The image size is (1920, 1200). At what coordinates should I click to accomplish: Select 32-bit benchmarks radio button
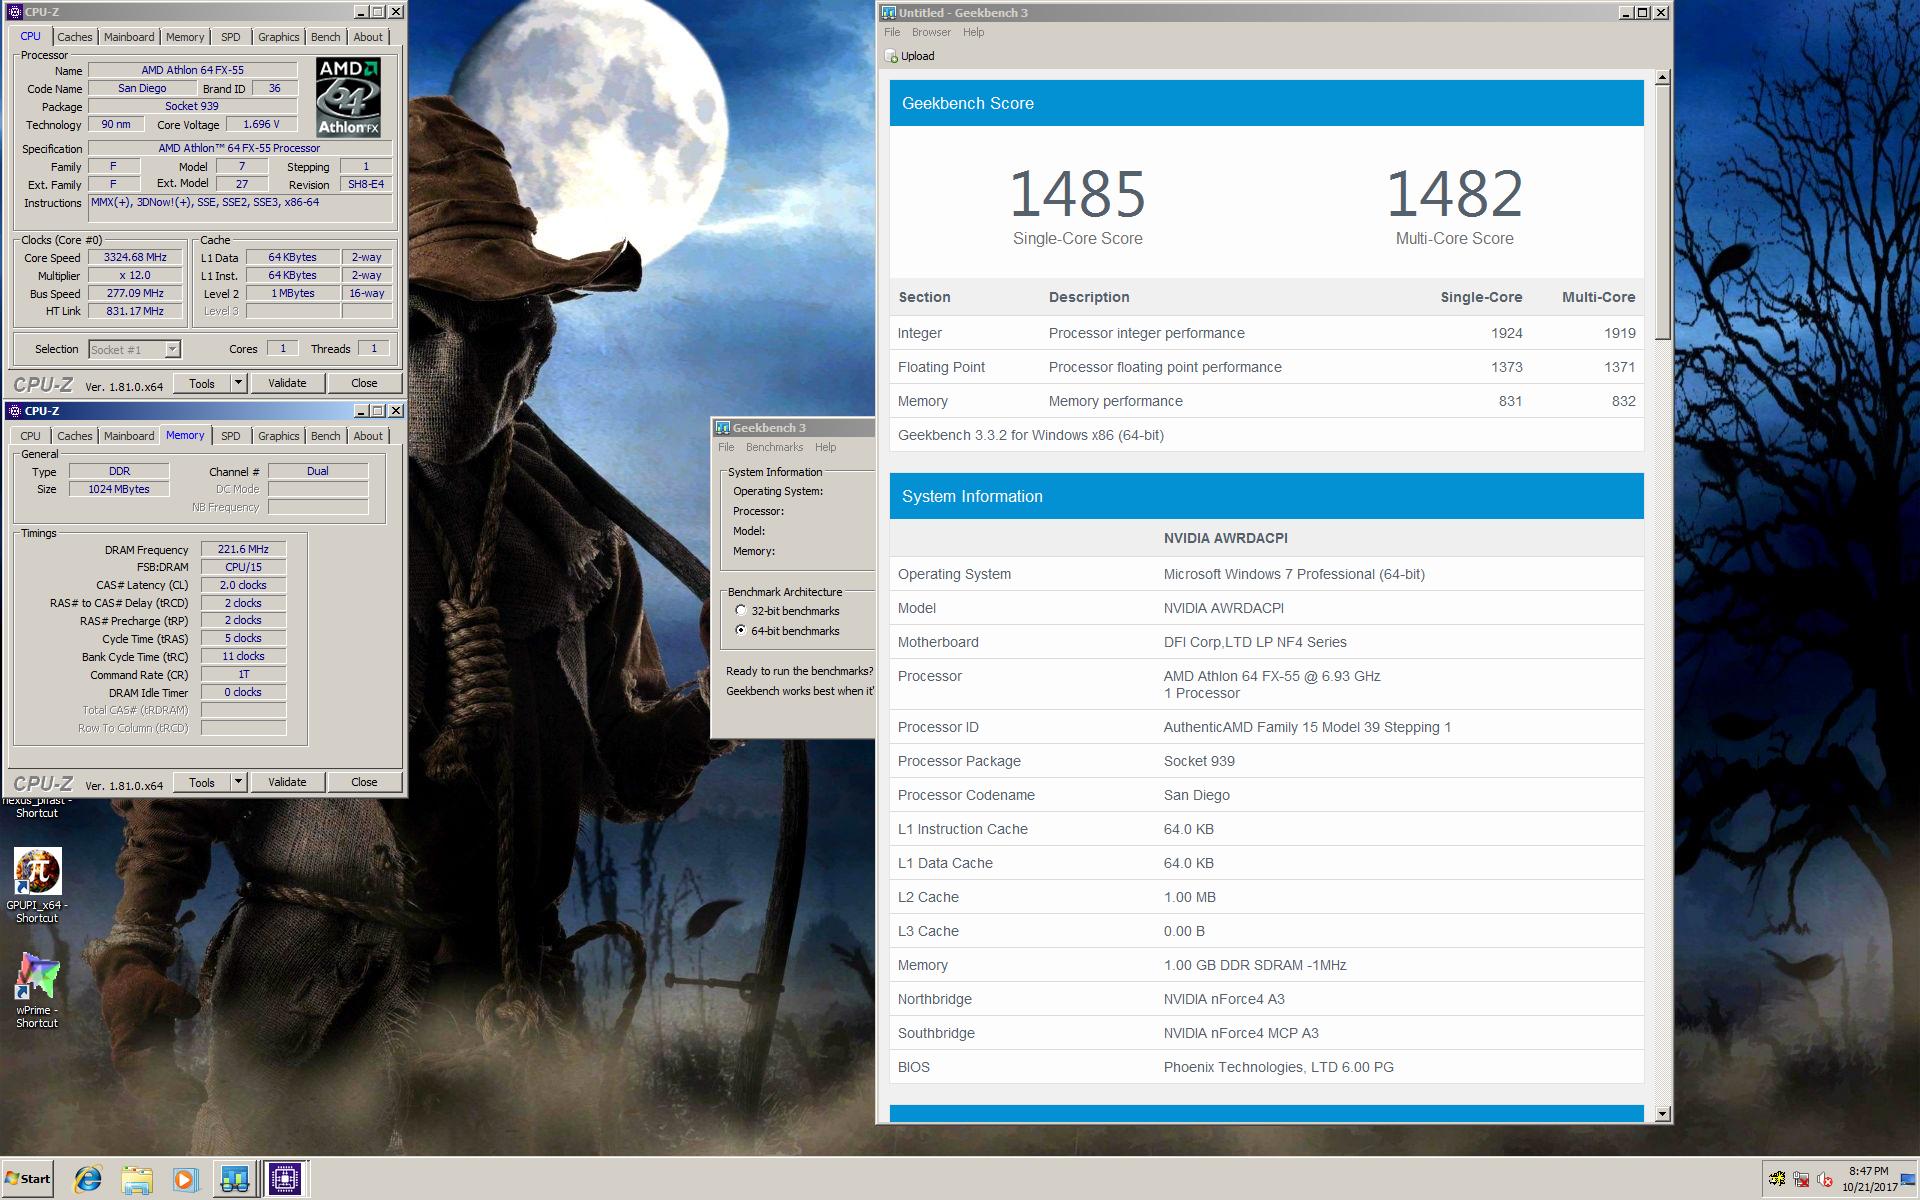[741, 610]
